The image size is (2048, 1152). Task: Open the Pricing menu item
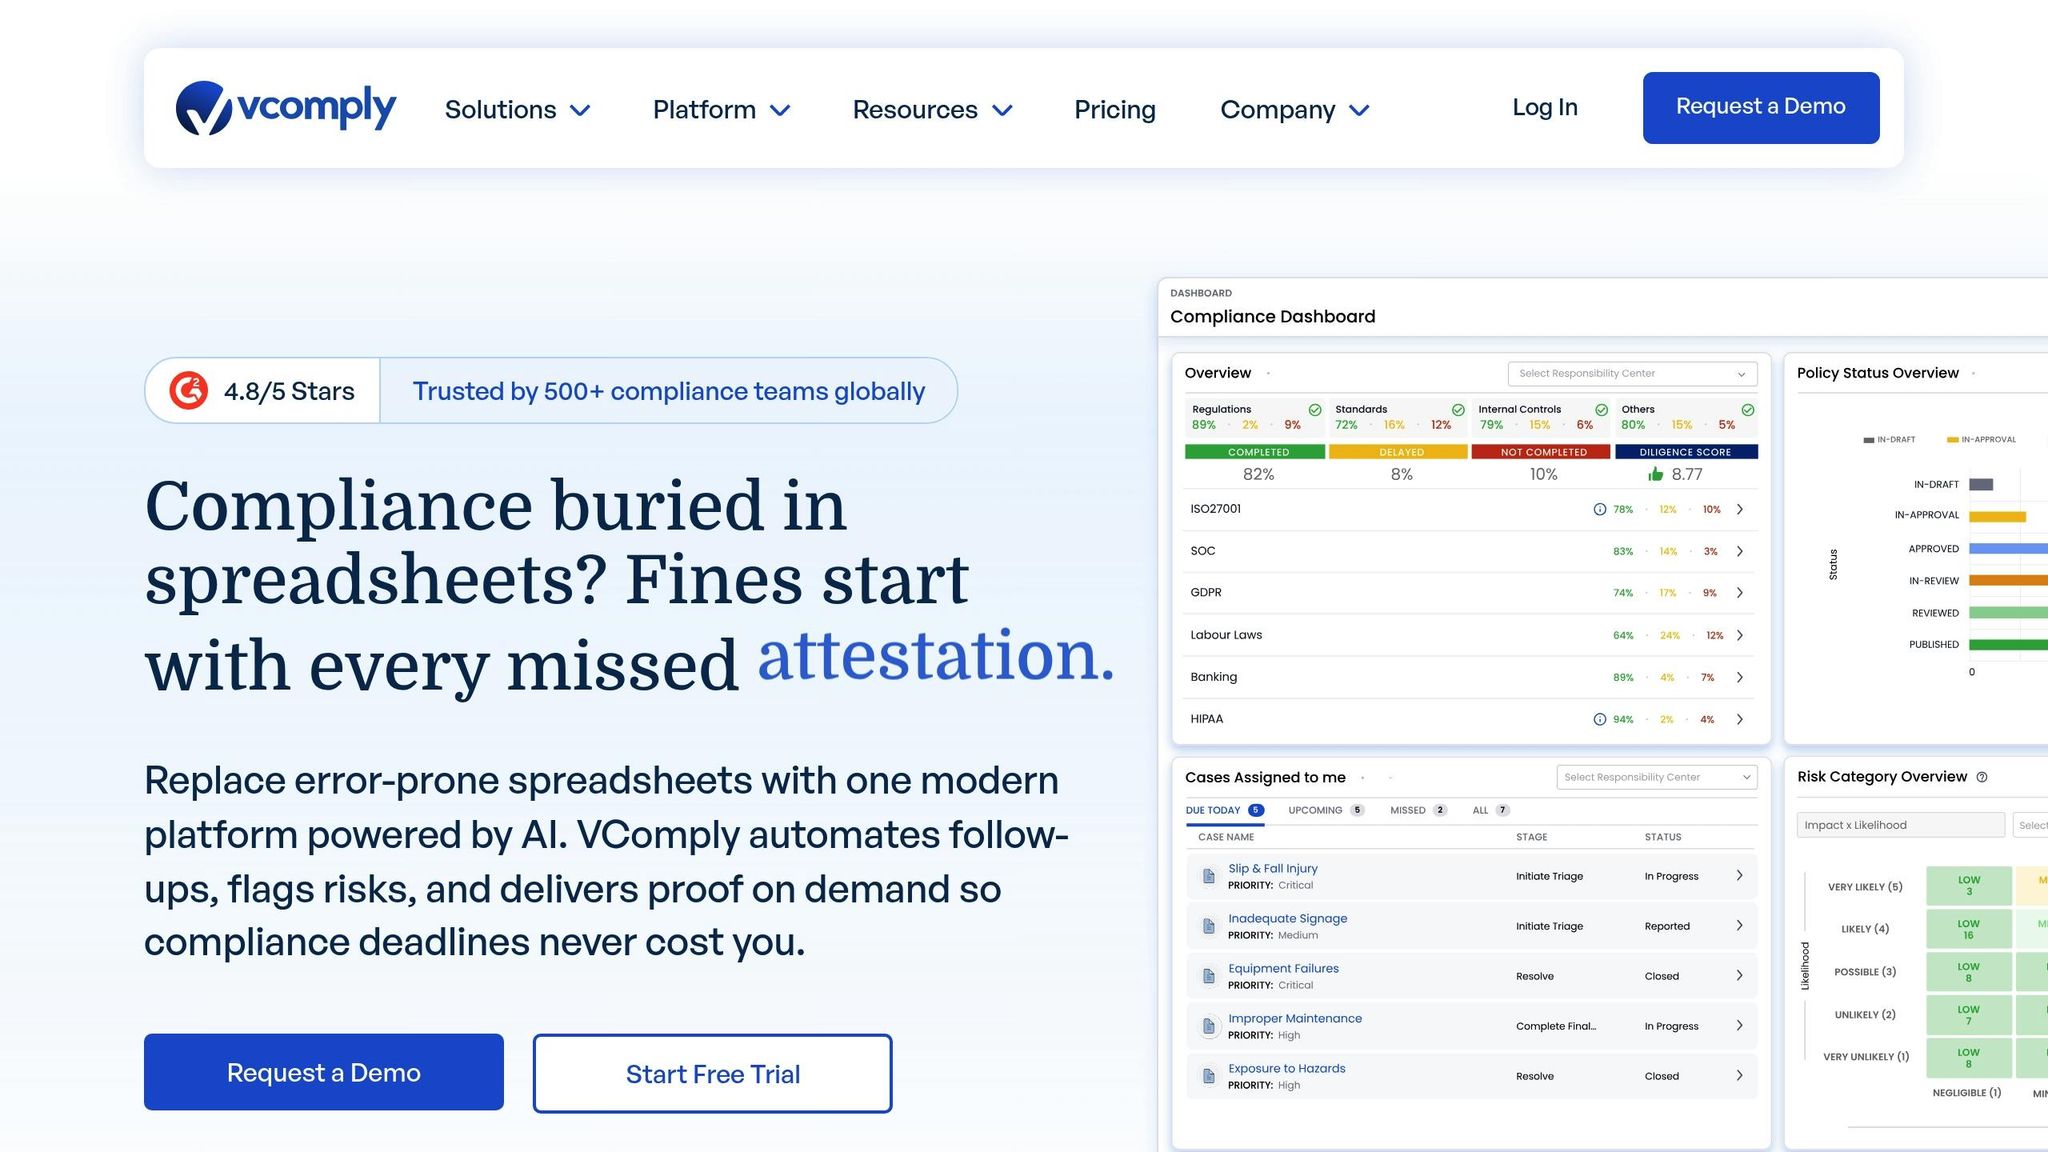(1114, 109)
